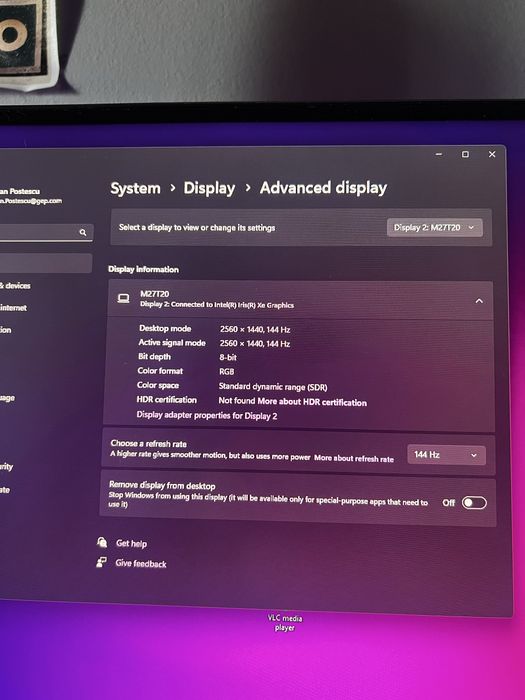This screenshot has width=525, height=700.
Task: Click the Give feedback icon
Action: pyautogui.click(x=102, y=562)
